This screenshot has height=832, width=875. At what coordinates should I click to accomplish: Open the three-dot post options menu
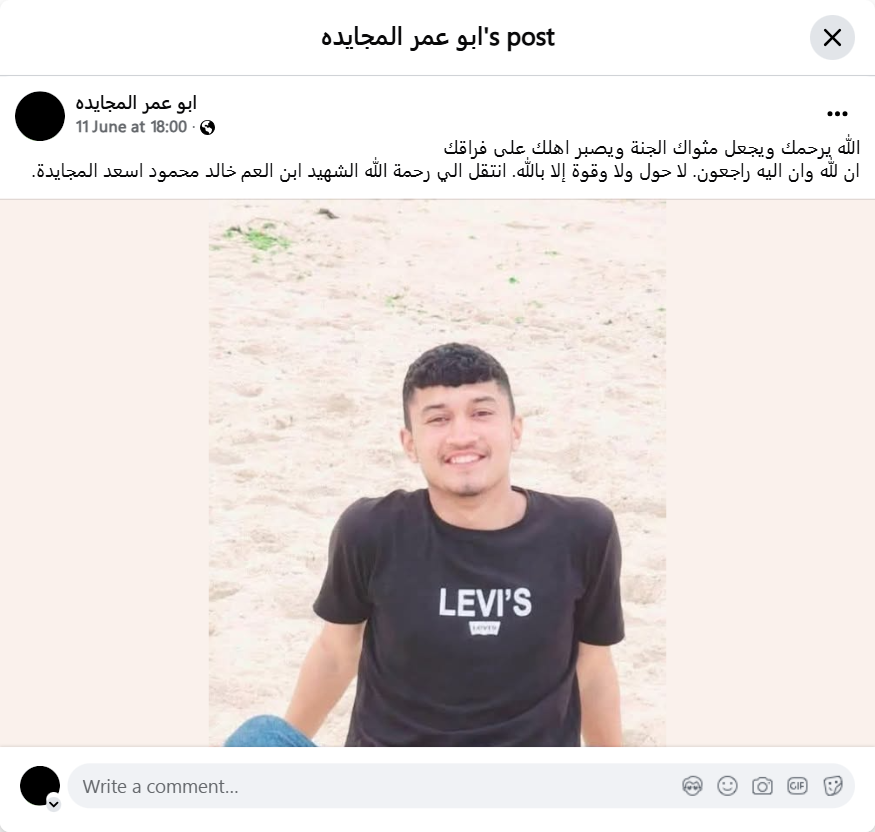tap(837, 114)
